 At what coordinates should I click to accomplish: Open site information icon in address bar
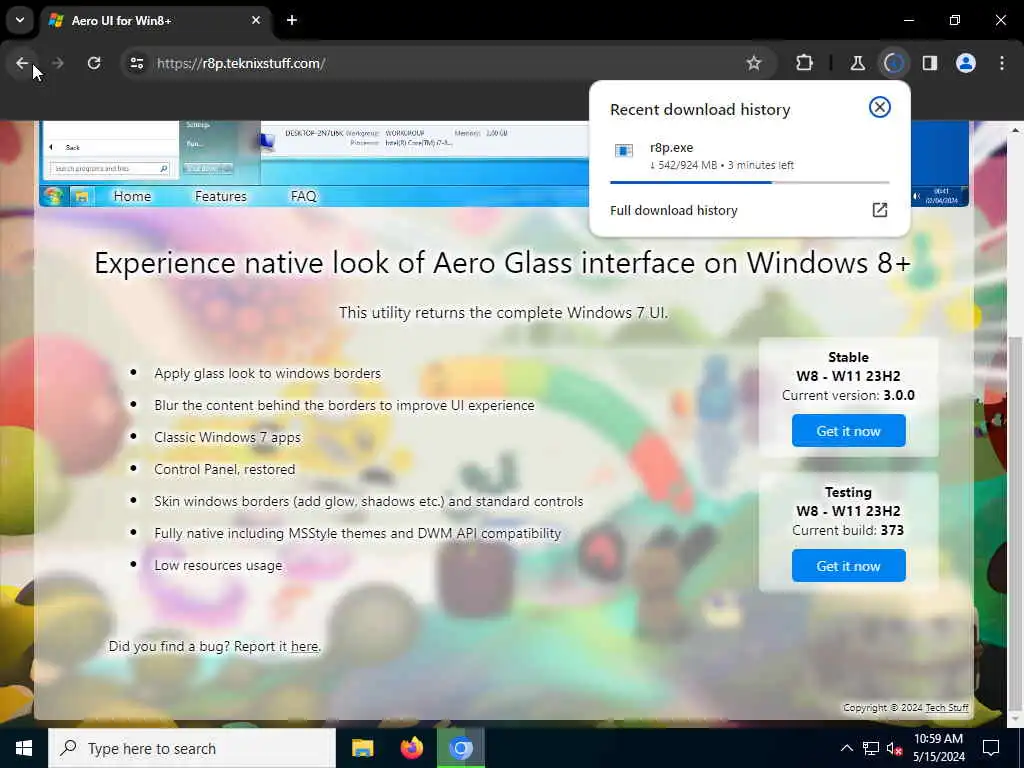point(136,63)
